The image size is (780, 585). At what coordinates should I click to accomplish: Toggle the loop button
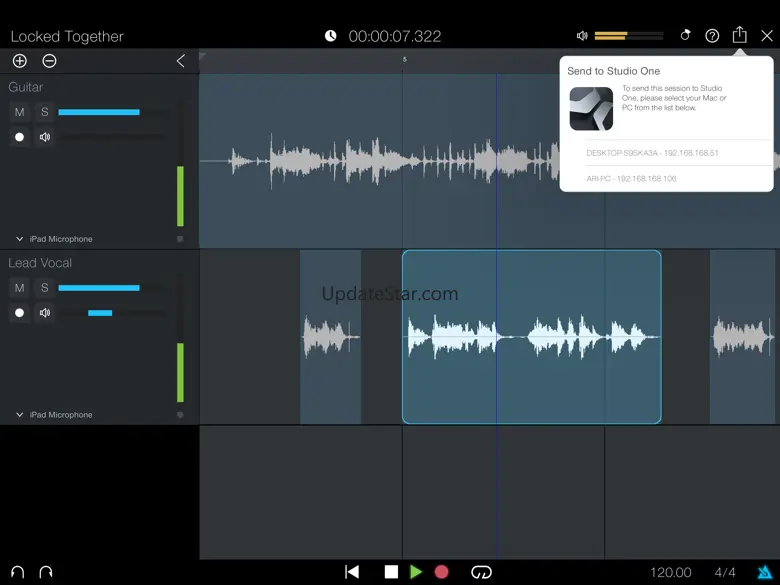[x=481, y=572]
